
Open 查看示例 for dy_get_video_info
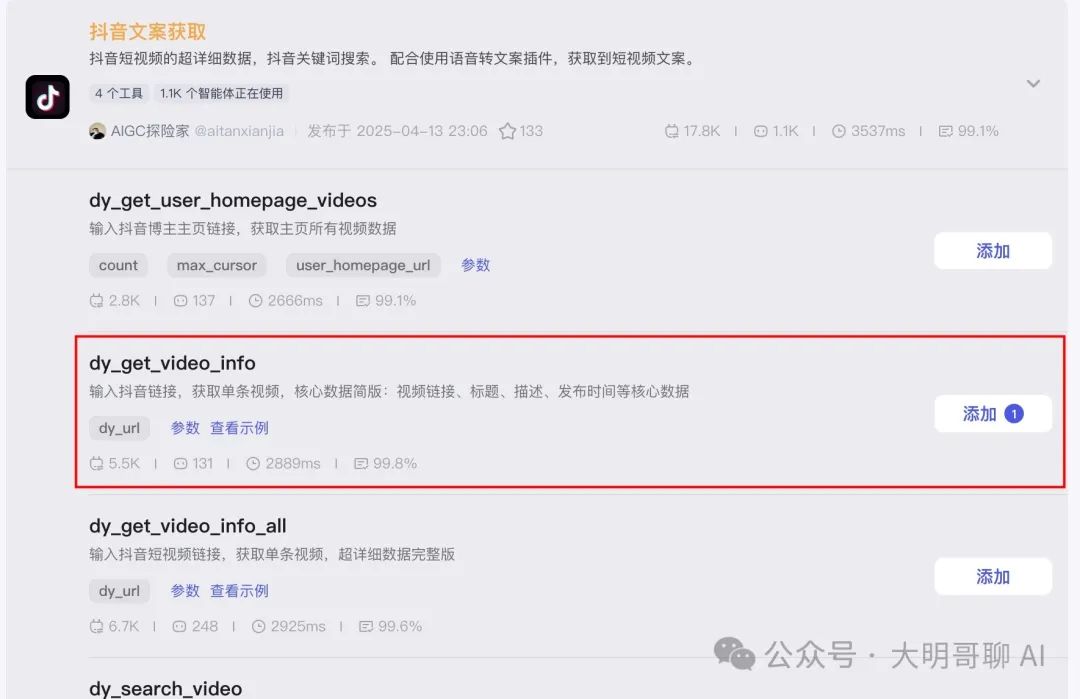click(x=239, y=428)
